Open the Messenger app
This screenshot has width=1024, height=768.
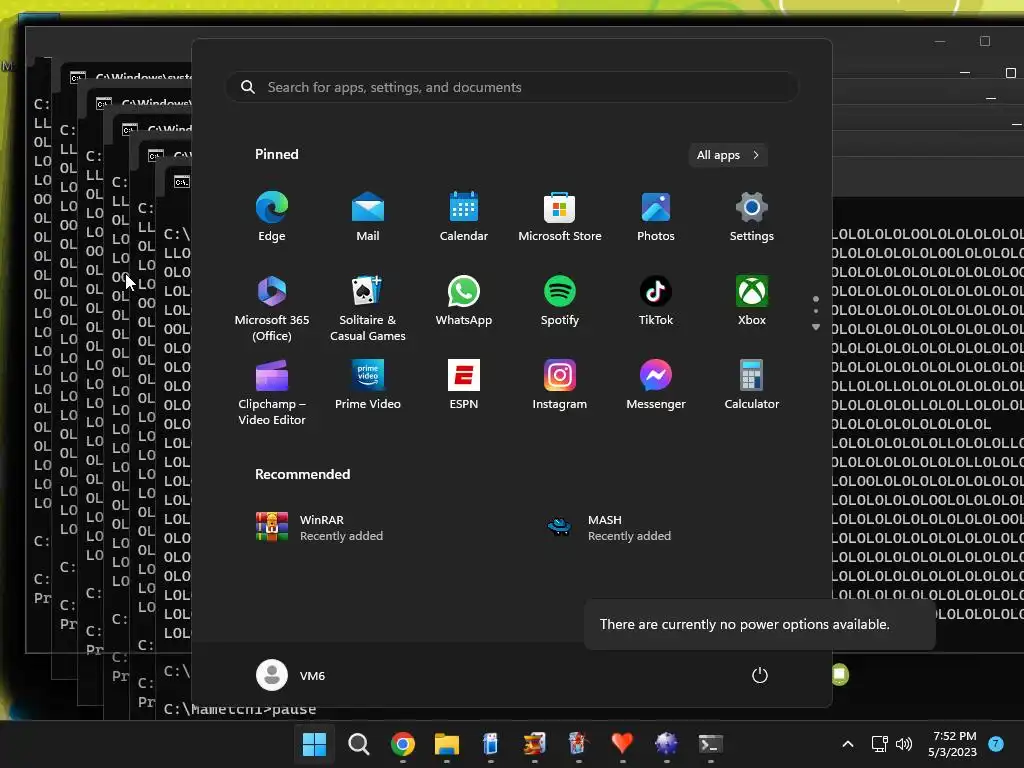pos(656,385)
